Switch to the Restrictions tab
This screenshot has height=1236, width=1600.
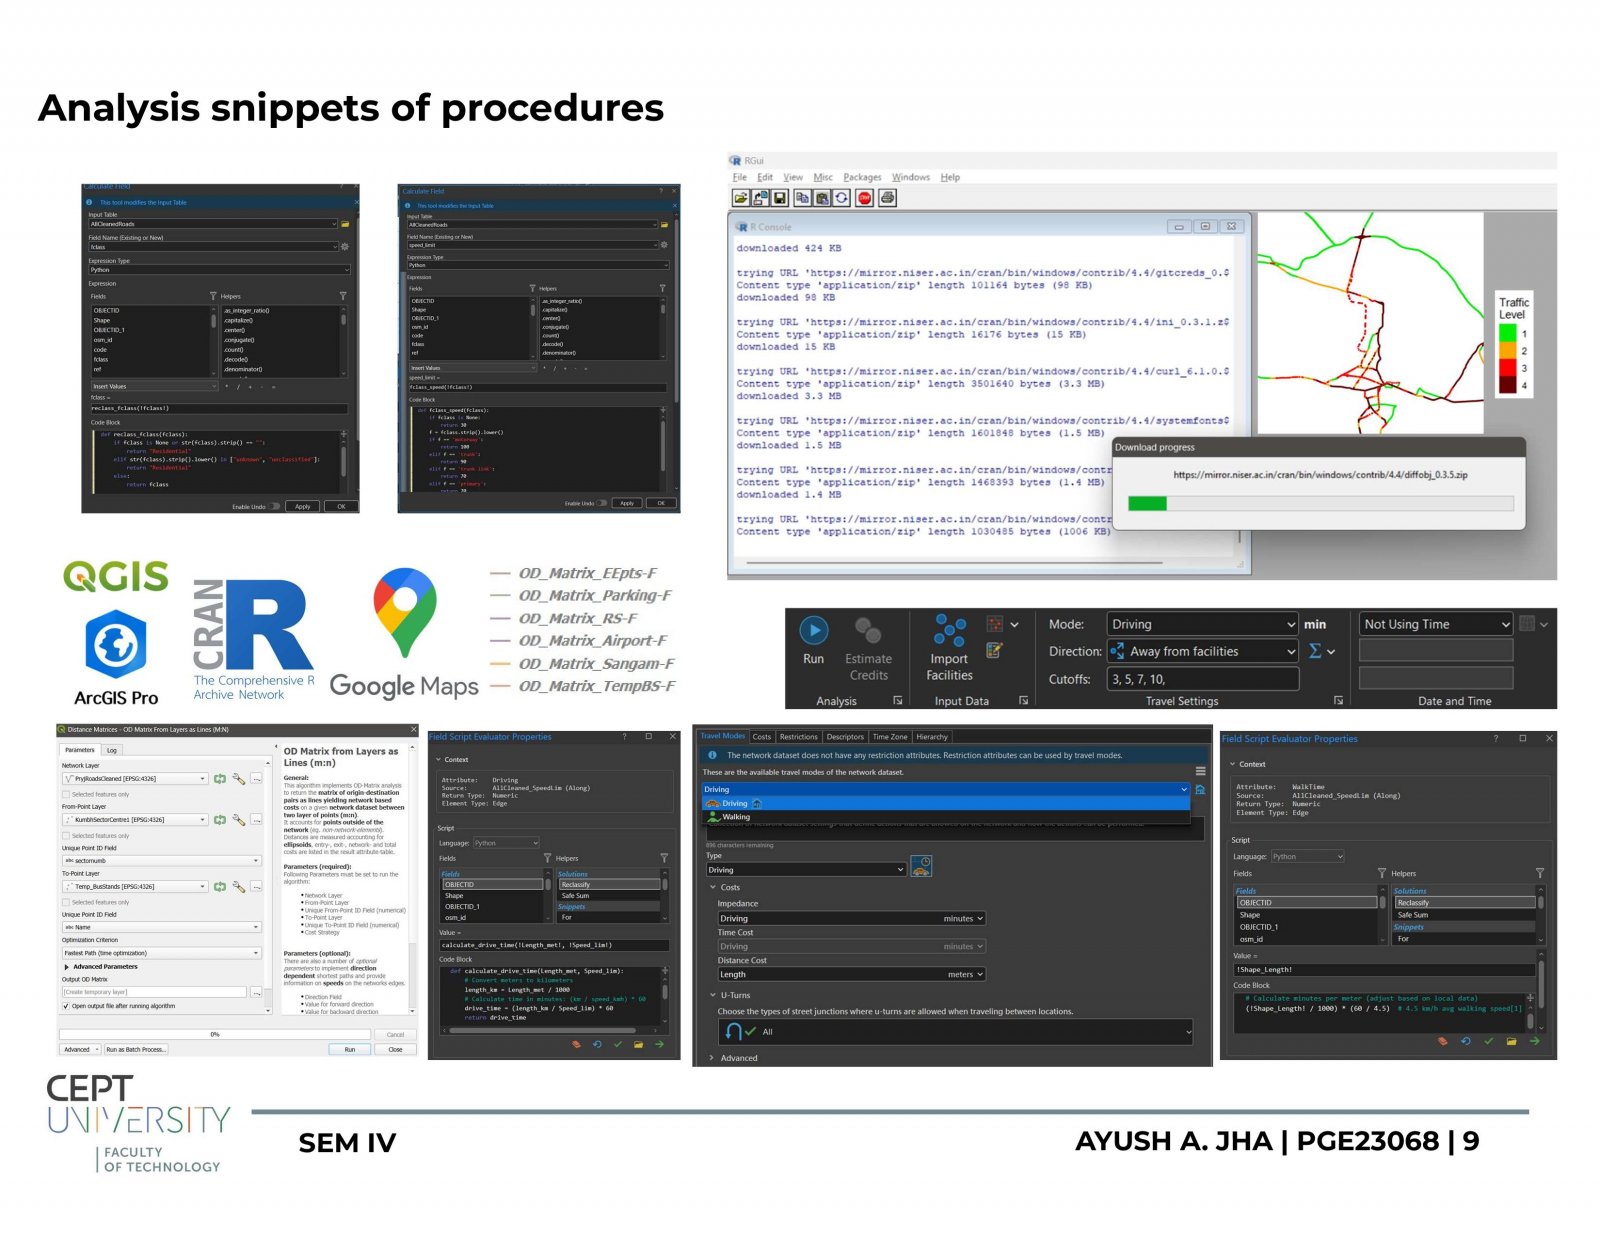798,737
